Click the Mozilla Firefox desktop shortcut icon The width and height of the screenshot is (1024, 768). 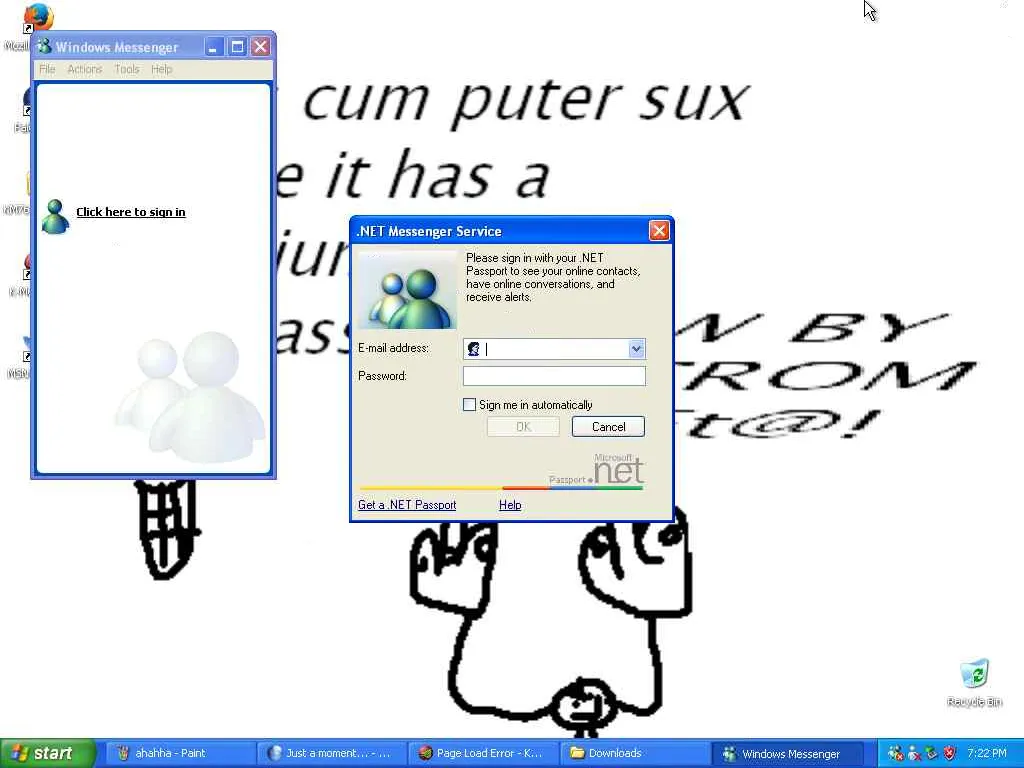[x=38, y=17]
